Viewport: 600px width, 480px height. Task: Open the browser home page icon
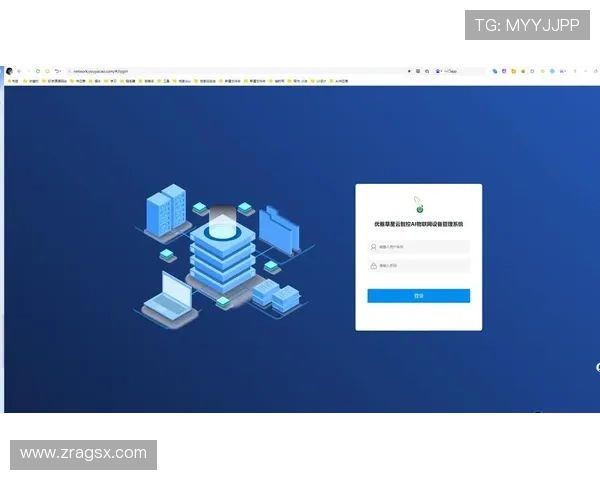click(x=46, y=72)
